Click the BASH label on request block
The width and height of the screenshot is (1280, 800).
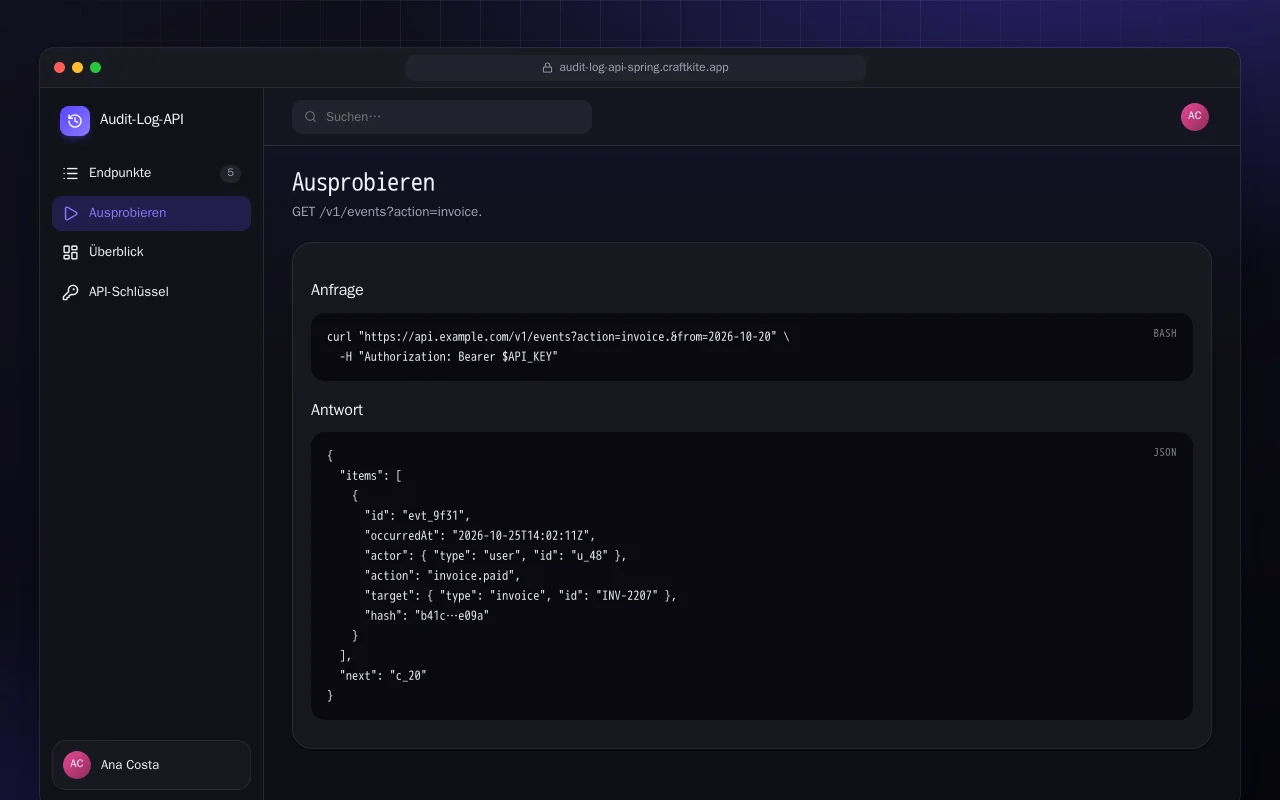1165,333
